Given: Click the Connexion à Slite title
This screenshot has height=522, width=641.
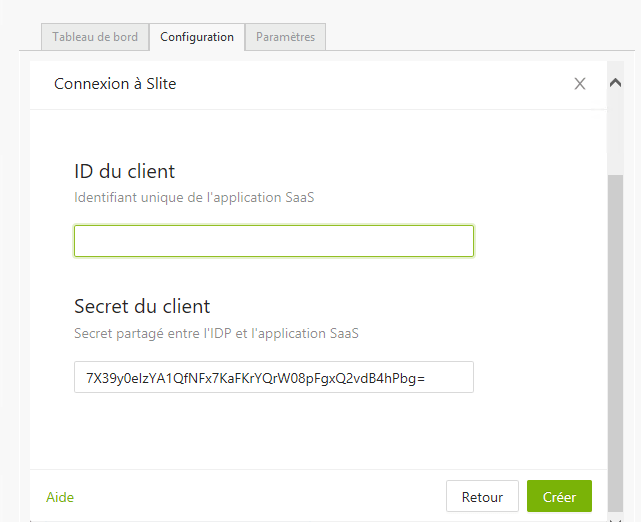Looking at the screenshot, I should (x=115, y=84).
